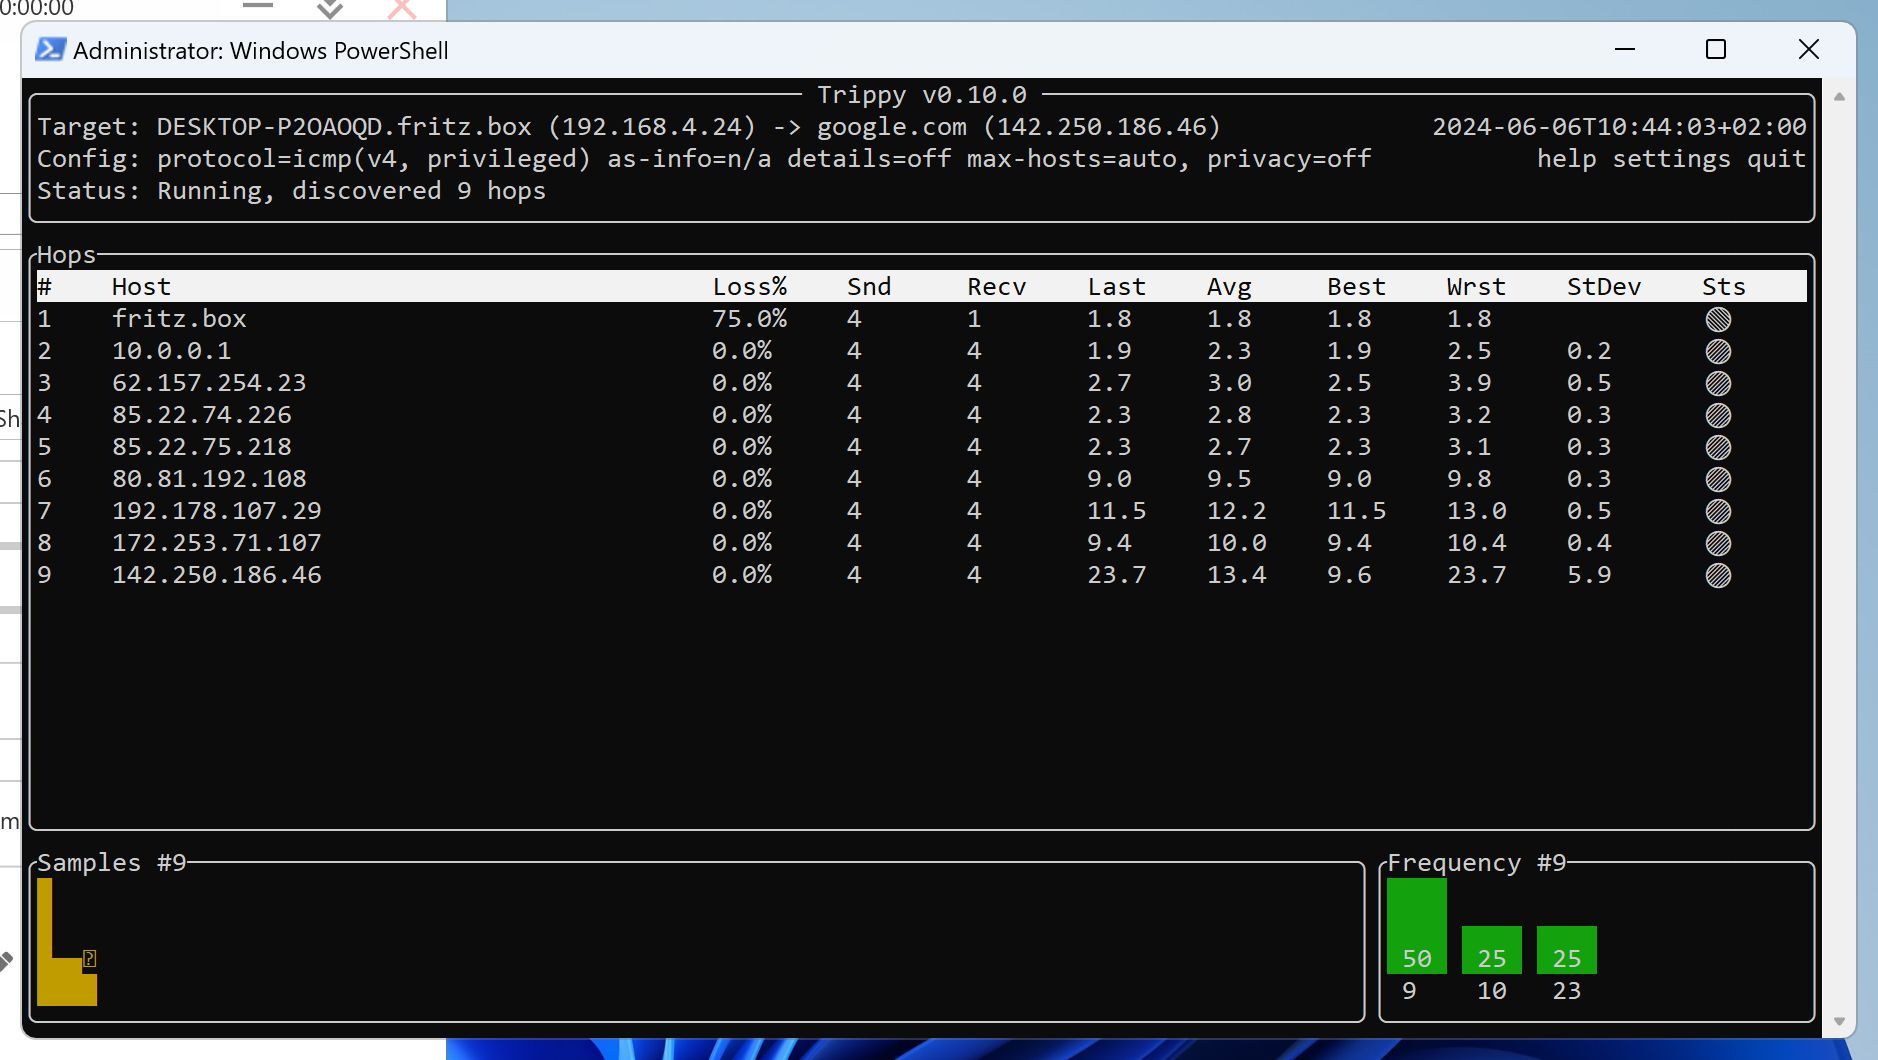Click the green bar labeled 25 above 10
Screen dimensions: 1878x1060
(1491, 950)
